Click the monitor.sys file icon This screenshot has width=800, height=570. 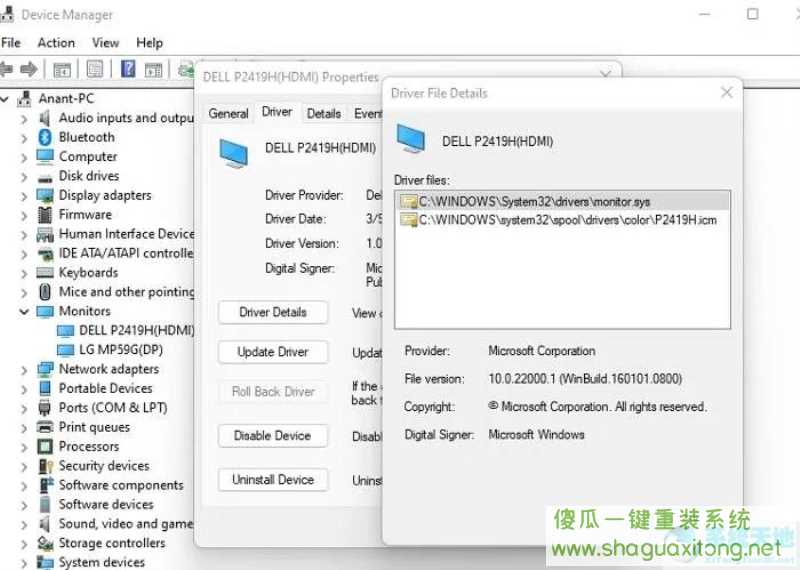coord(408,202)
